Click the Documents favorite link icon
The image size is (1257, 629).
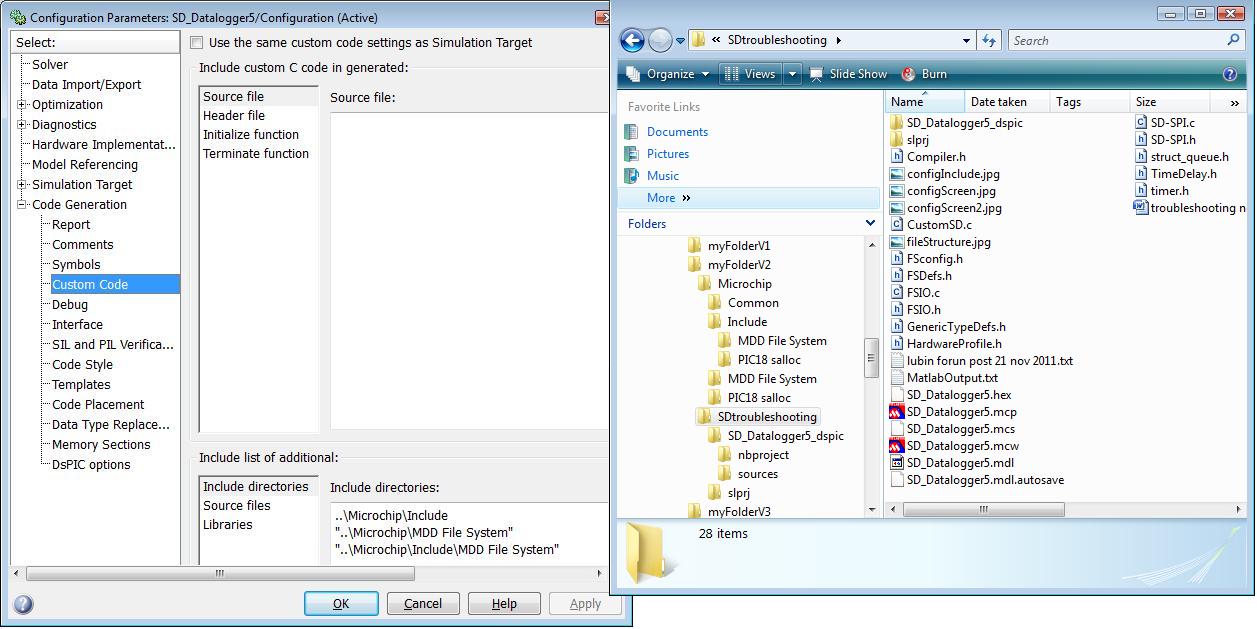coord(631,132)
